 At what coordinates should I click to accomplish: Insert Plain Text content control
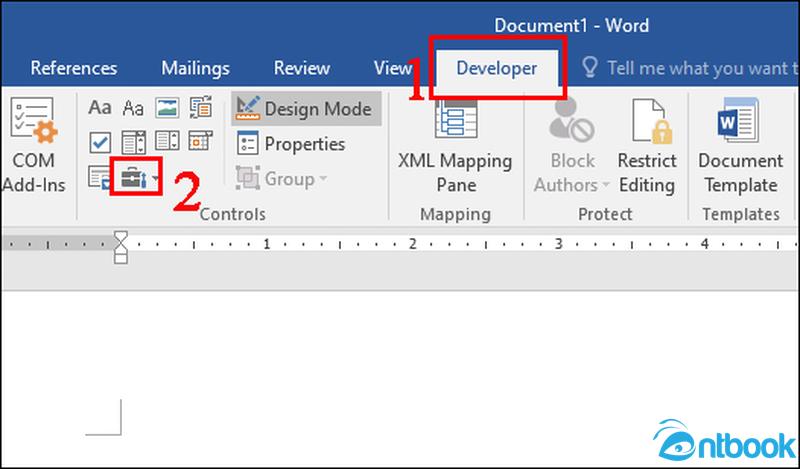(x=134, y=108)
